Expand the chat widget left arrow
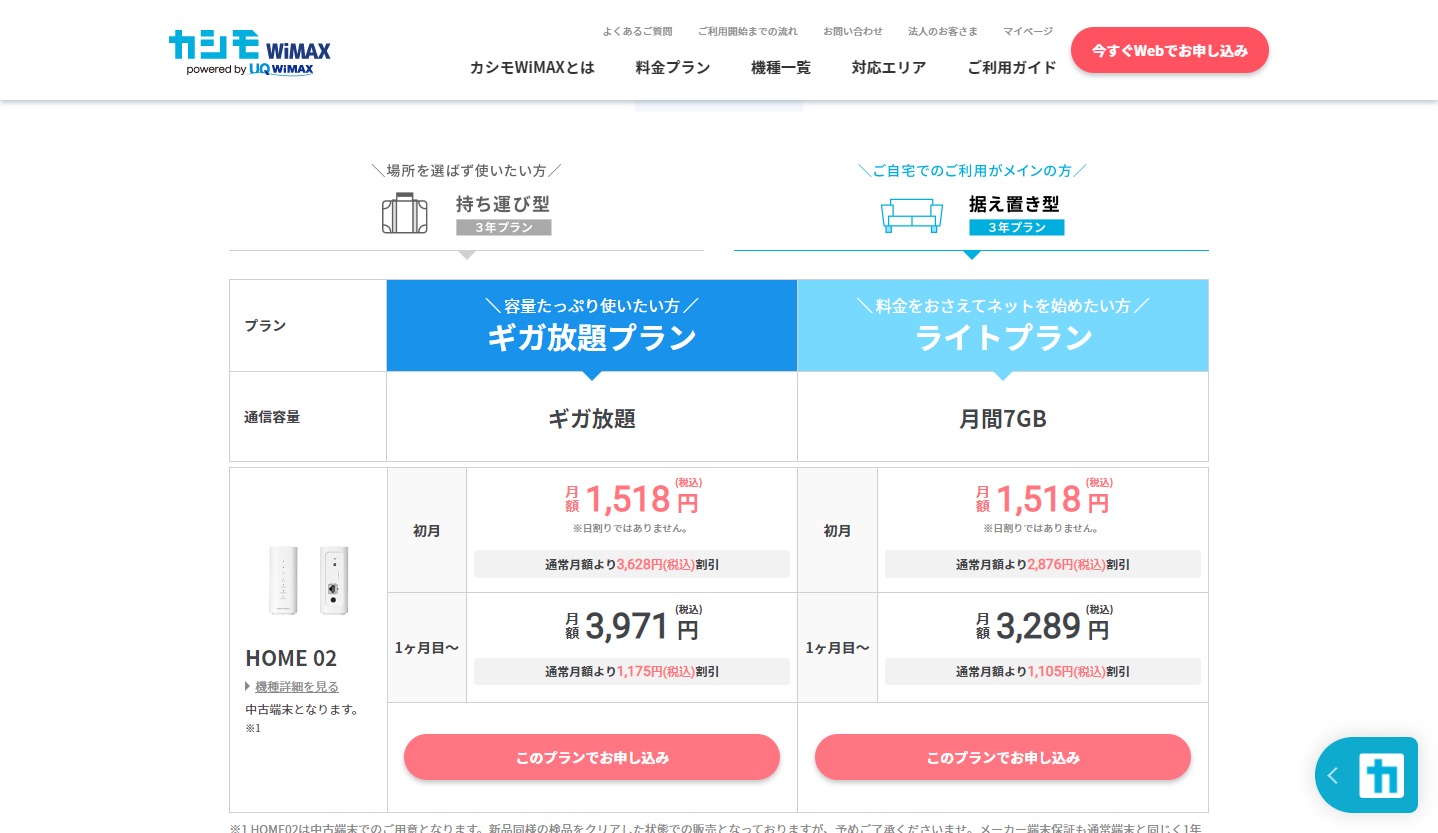The height and width of the screenshot is (833, 1438). click(x=1332, y=776)
